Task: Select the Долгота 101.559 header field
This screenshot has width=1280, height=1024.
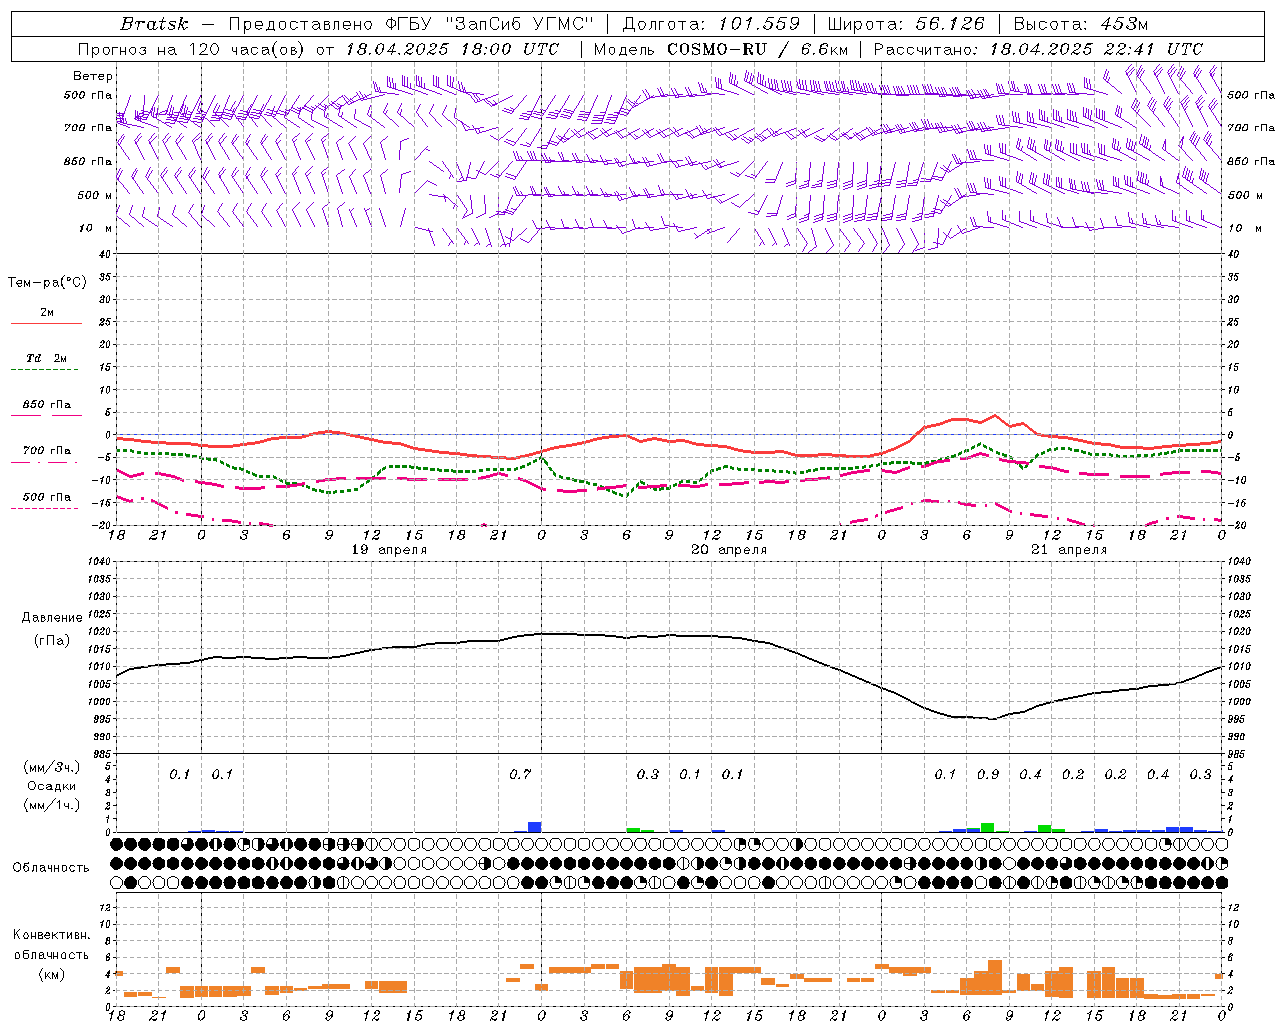Action: pos(711,24)
